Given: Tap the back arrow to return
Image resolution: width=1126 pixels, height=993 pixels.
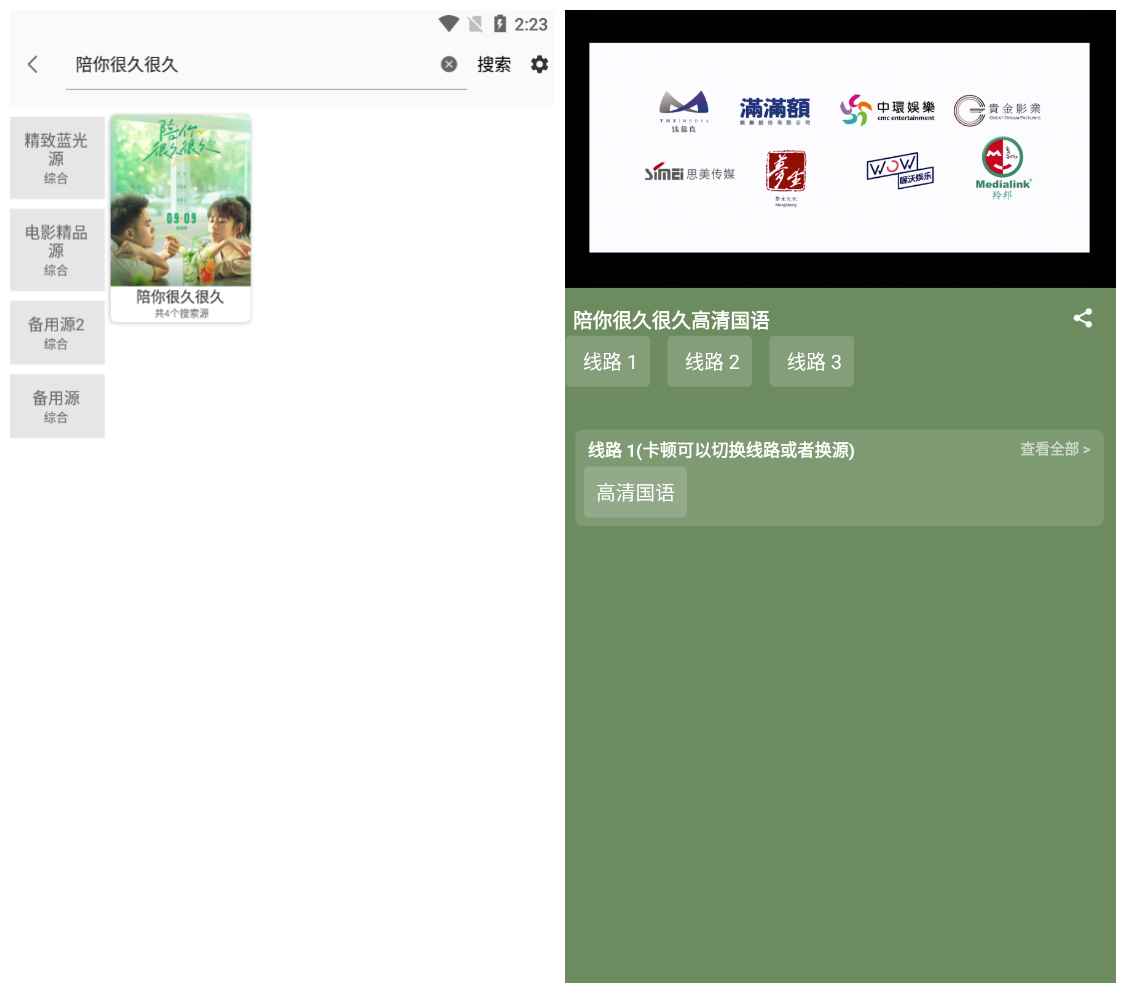Looking at the screenshot, I should coord(33,64).
